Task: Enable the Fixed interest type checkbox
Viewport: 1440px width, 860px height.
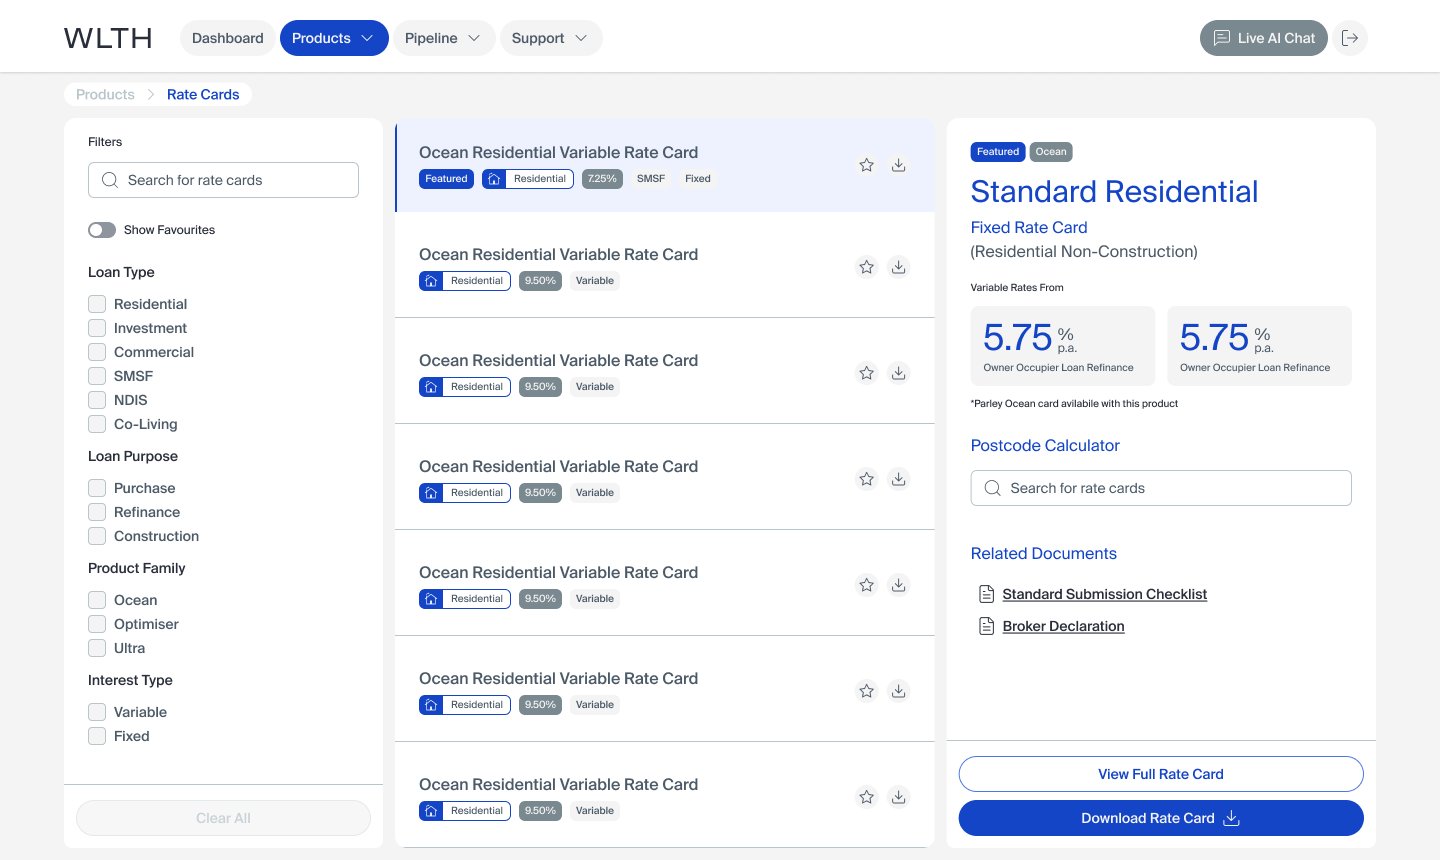Action: (97, 736)
